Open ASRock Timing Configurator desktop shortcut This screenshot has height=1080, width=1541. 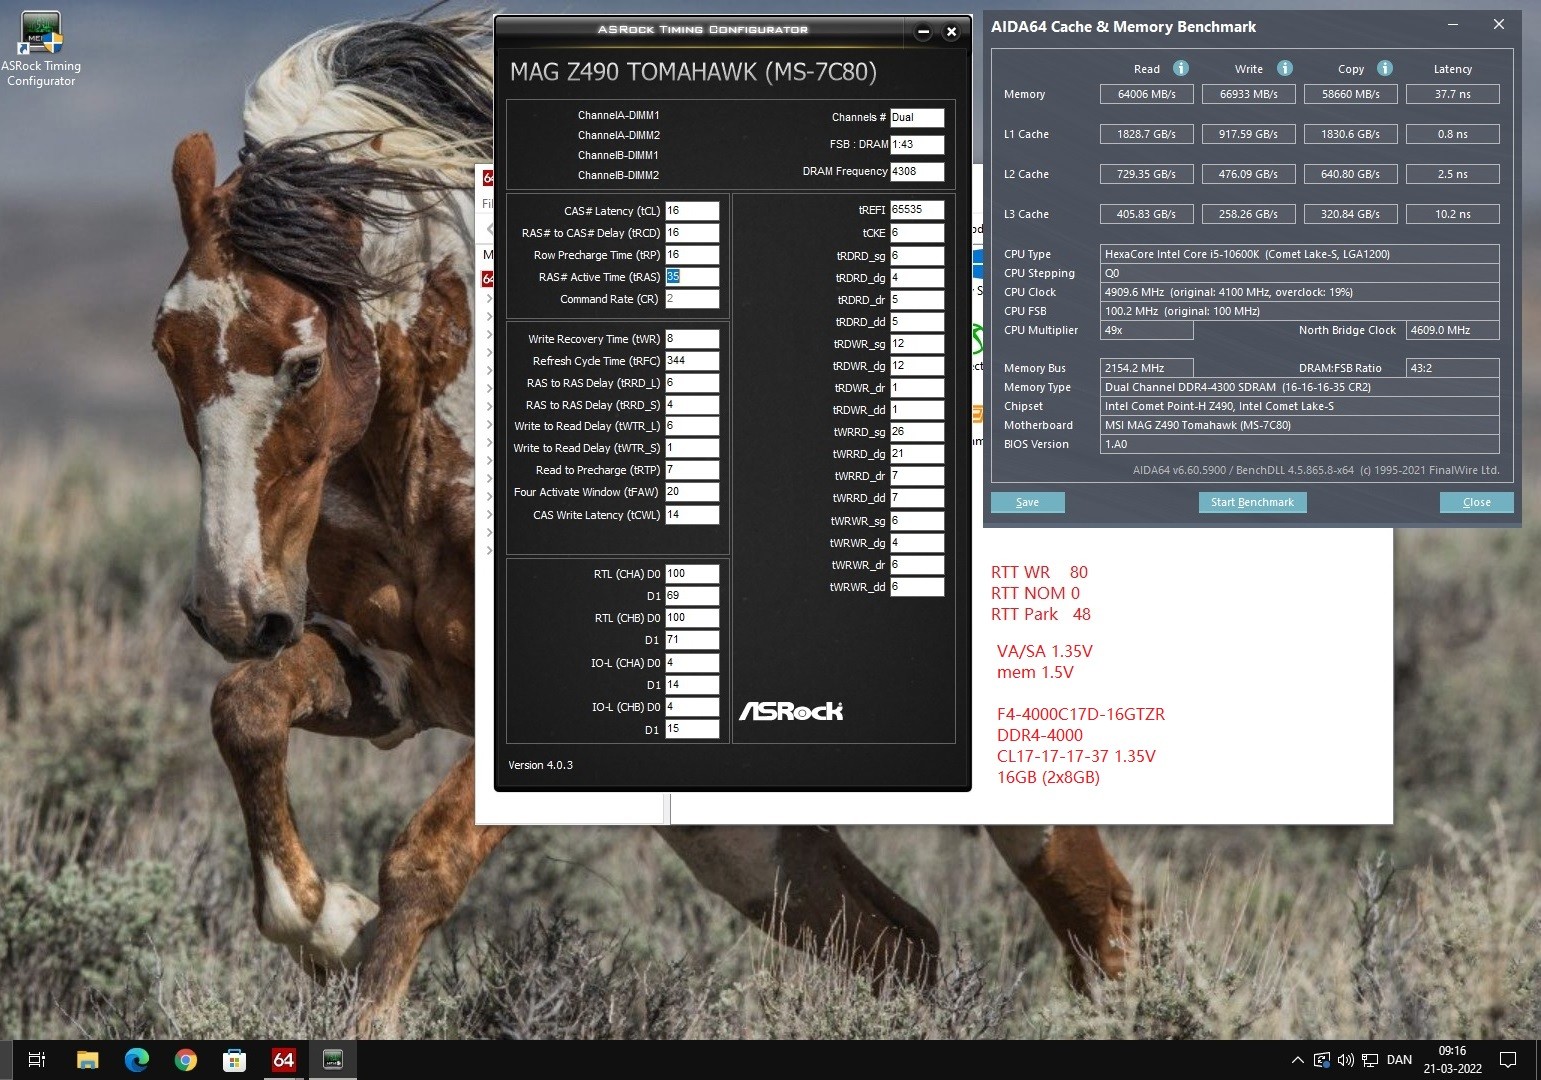click(41, 48)
